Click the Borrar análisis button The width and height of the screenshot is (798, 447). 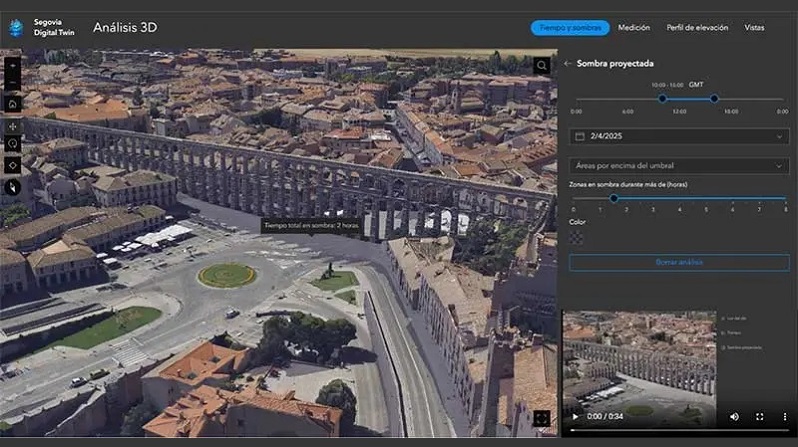pos(679,262)
